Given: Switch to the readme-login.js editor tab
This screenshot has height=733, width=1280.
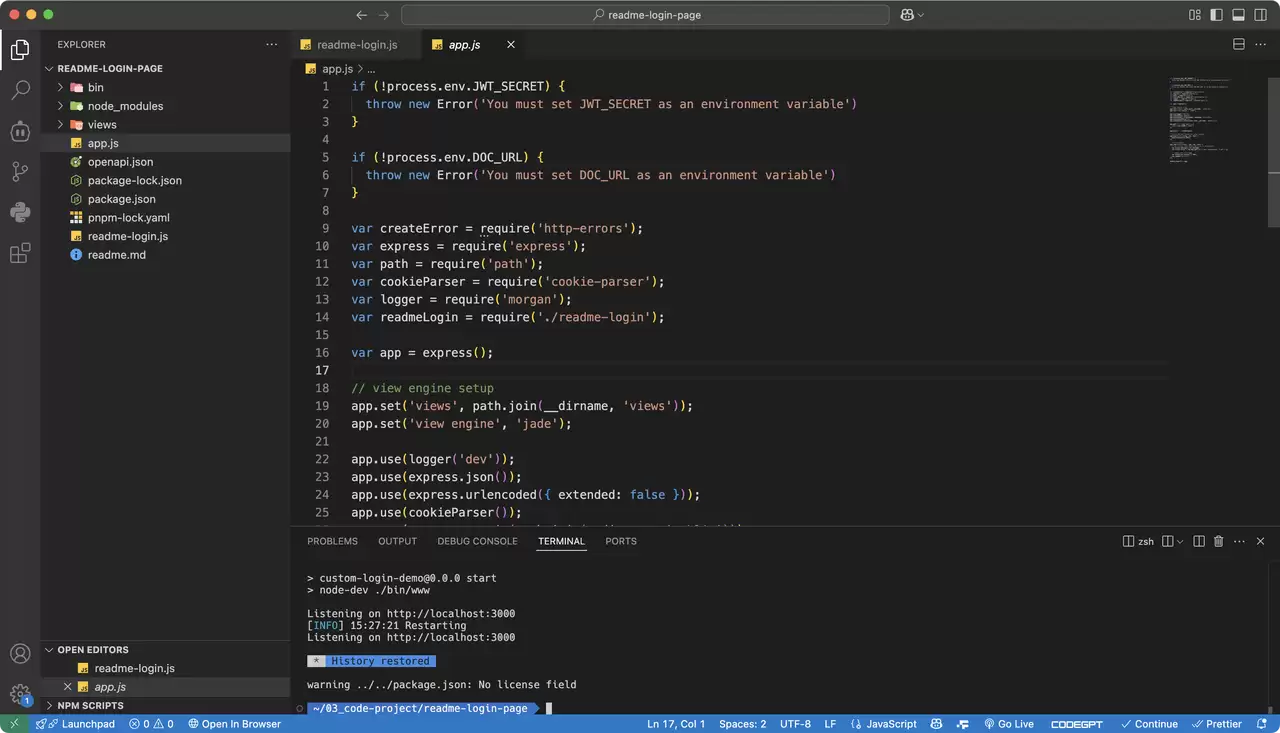Looking at the screenshot, I should tap(354, 44).
